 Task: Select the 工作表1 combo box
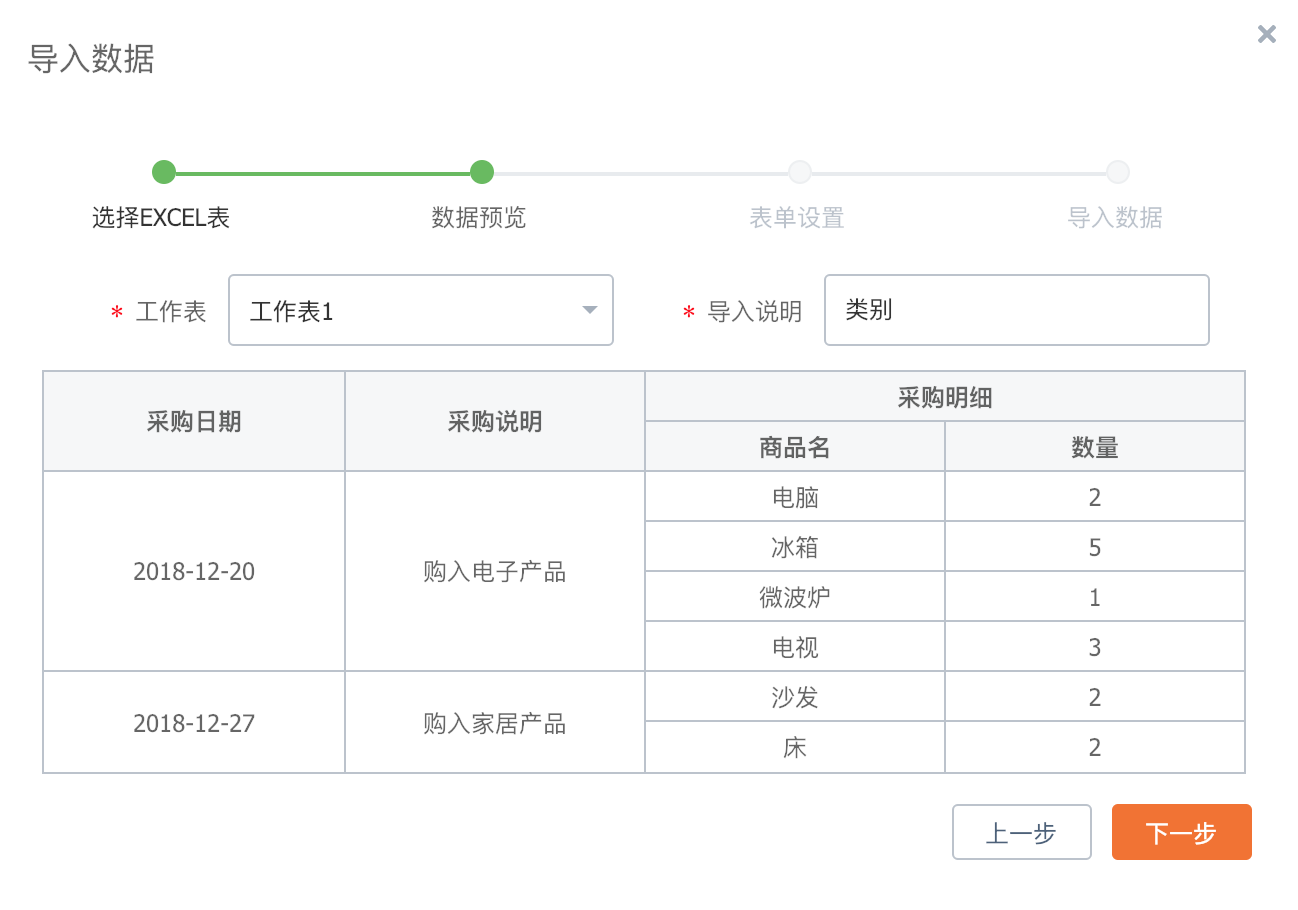[410, 310]
